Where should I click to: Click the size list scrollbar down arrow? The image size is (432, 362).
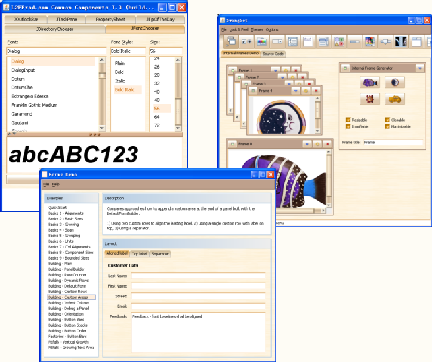point(178,128)
